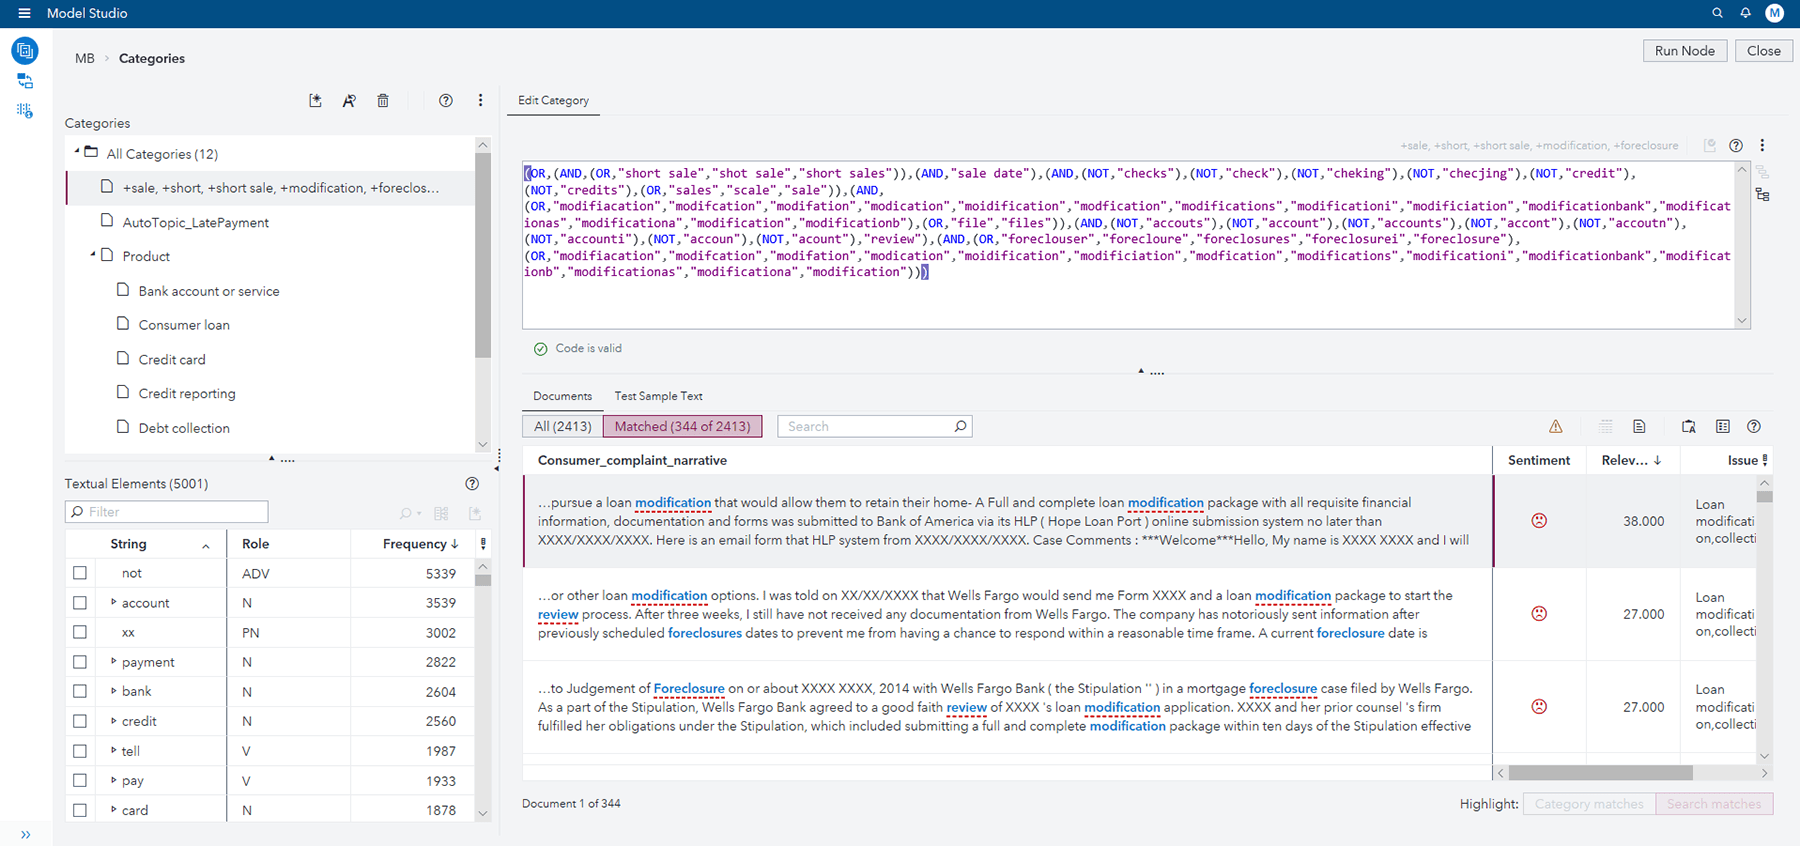Check the box for term 'pay'
1800x846 pixels.
coord(80,780)
